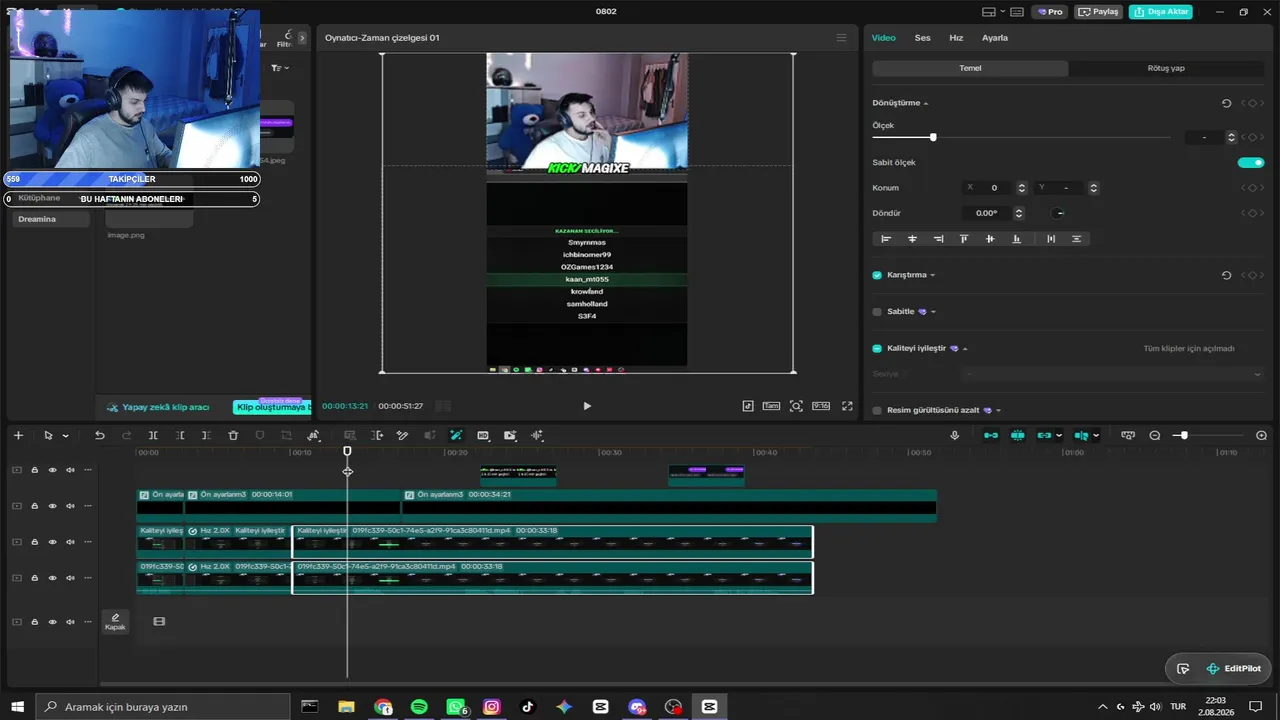The height and width of the screenshot is (720, 1280).
Task: Open the selection tool dropdown arrow
Action: 66,436
